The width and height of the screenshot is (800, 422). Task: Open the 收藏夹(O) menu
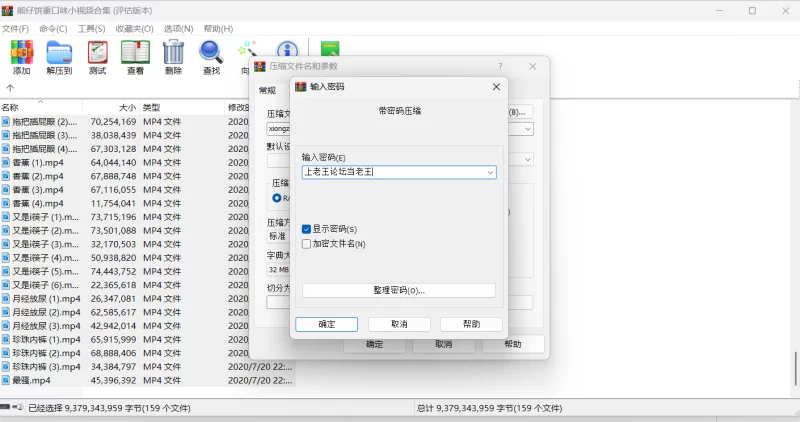(x=135, y=29)
